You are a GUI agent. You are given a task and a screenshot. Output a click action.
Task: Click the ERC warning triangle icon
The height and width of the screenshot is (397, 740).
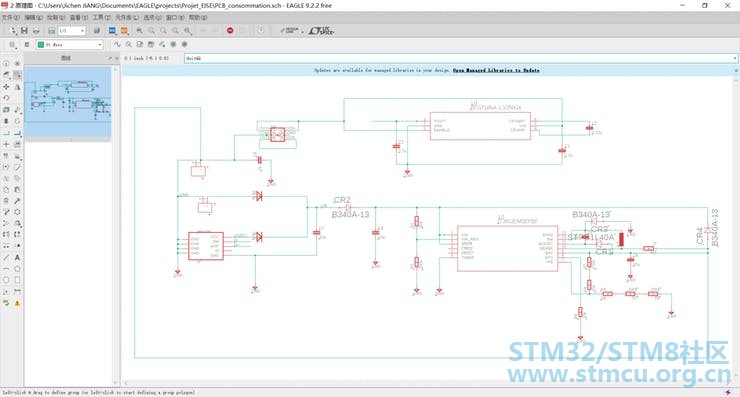coord(17,304)
